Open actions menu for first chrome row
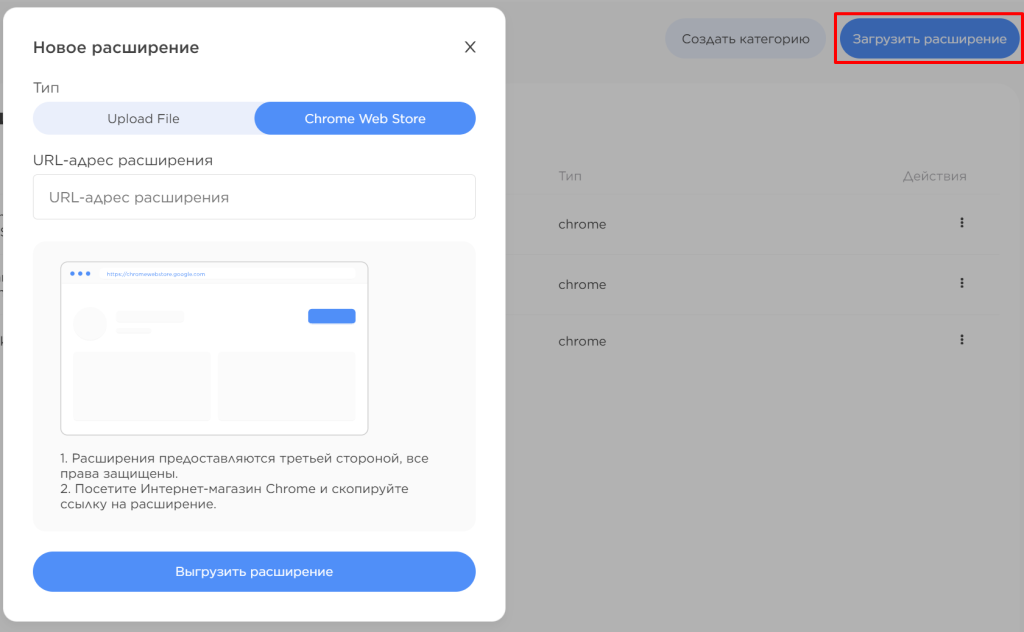This screenshot has height=632, width=1024. 961,223
